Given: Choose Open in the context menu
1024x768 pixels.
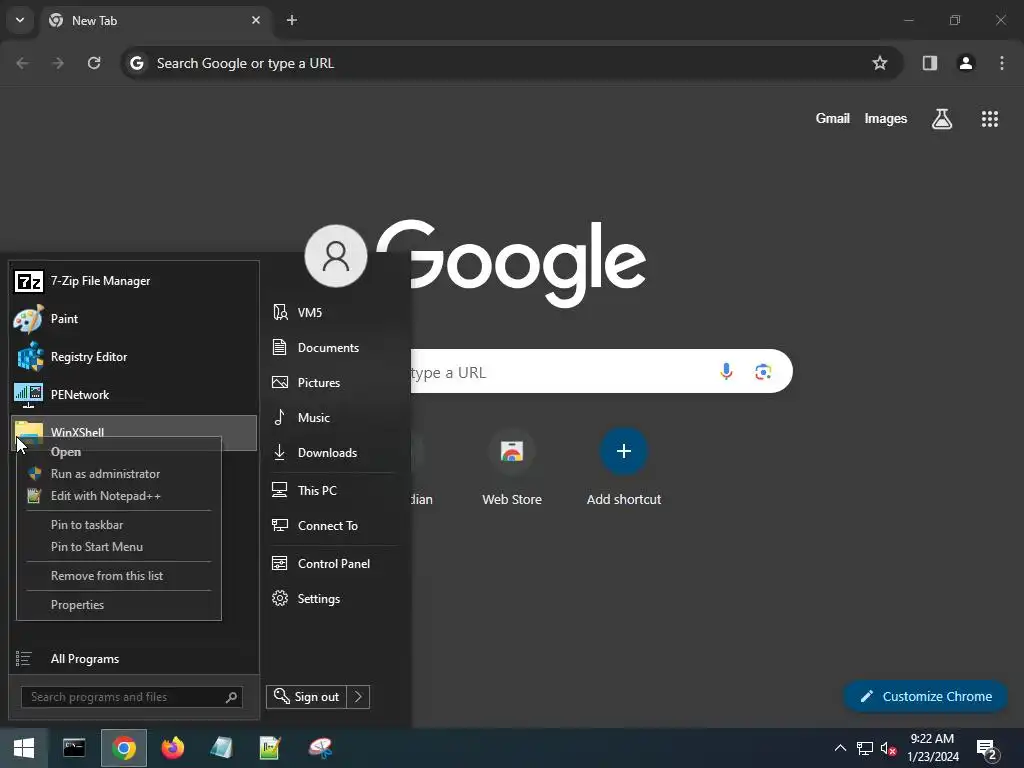Looking at the screenshot, I should click(118, 452).
